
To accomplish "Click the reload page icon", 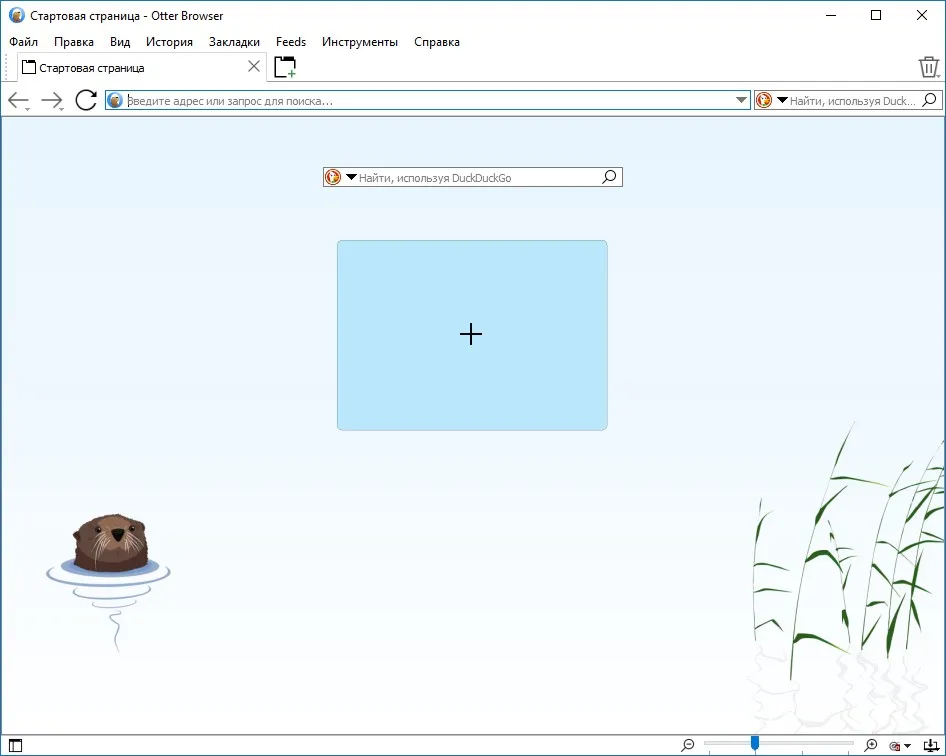I will tap(86, 100).
